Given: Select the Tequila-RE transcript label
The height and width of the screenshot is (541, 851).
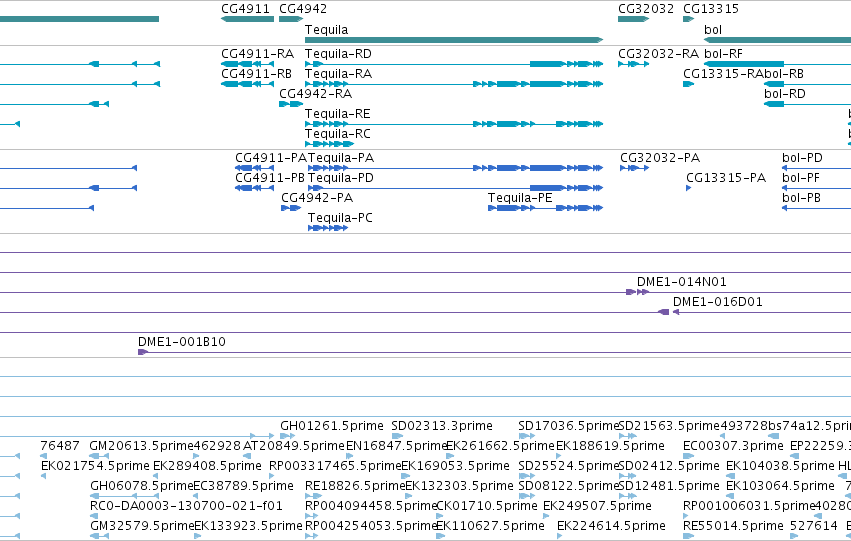Looking at the screenshot, I should (x=338, y=114).
